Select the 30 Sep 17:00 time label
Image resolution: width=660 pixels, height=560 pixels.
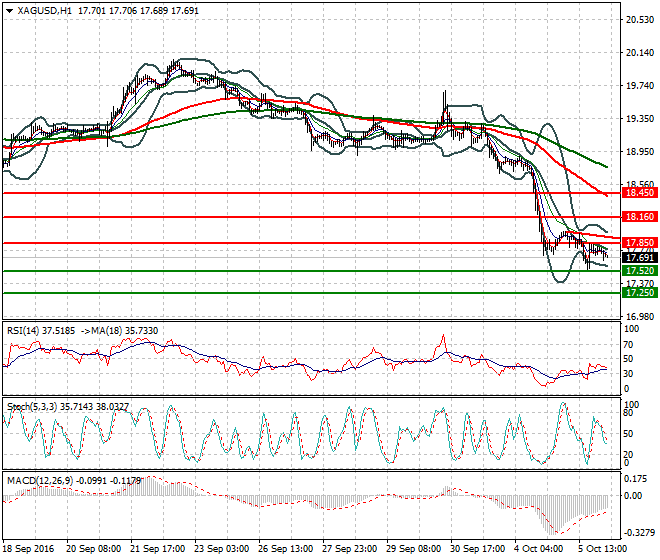[477, 549]
